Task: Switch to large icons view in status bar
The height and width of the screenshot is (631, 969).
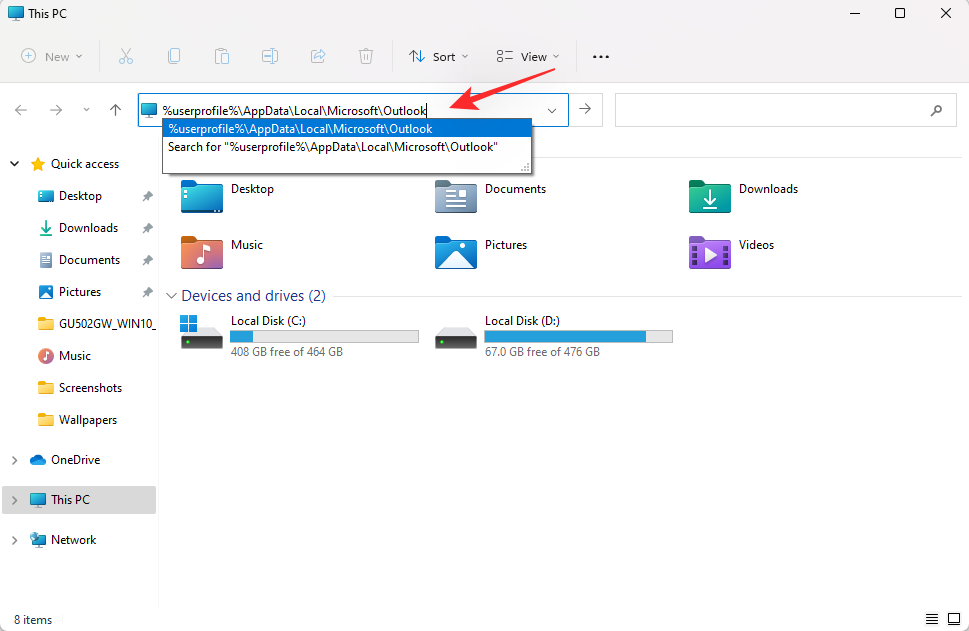Action: click(x=954, y=619)
